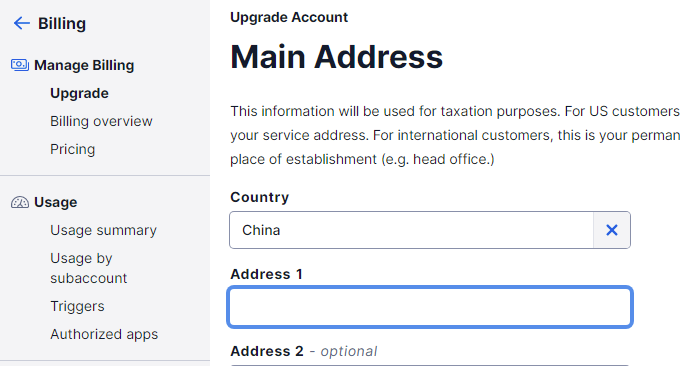Click the Usage gauge icon
The width and height of the screenshot is (680, 366).
pyautogui.click(x=20, y=202)
